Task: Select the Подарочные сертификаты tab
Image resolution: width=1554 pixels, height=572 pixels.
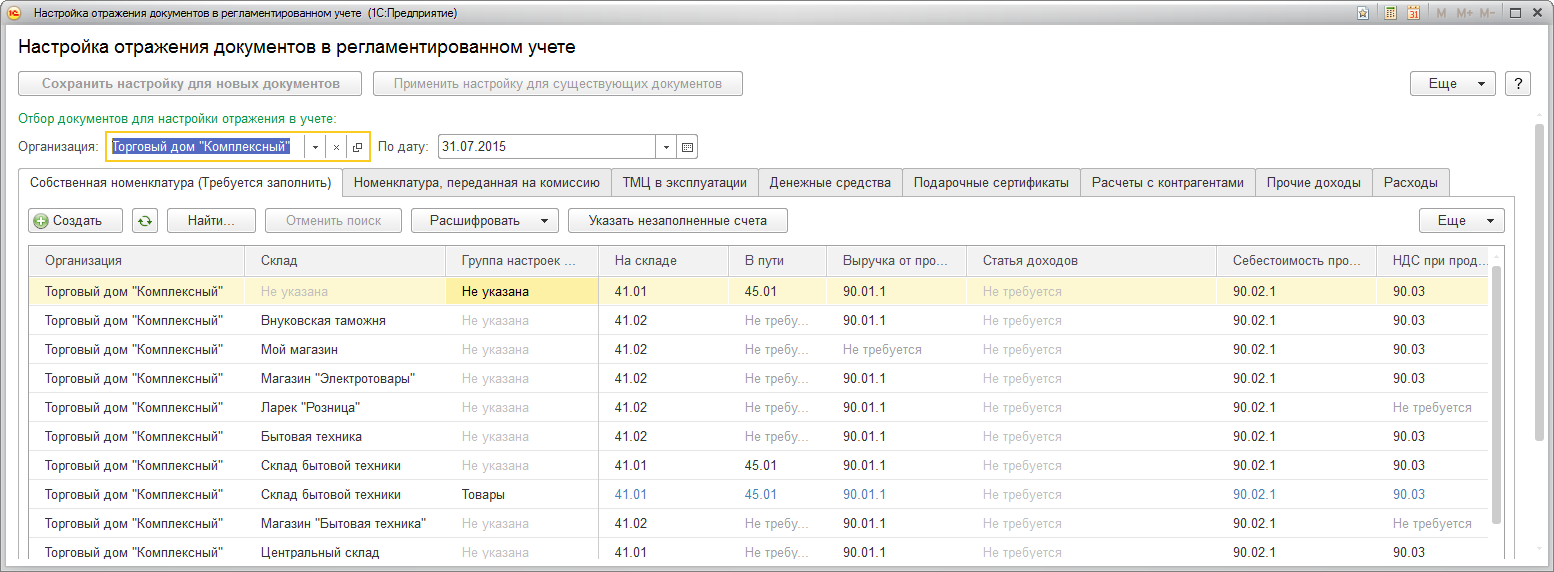Action: click(991, 183)
